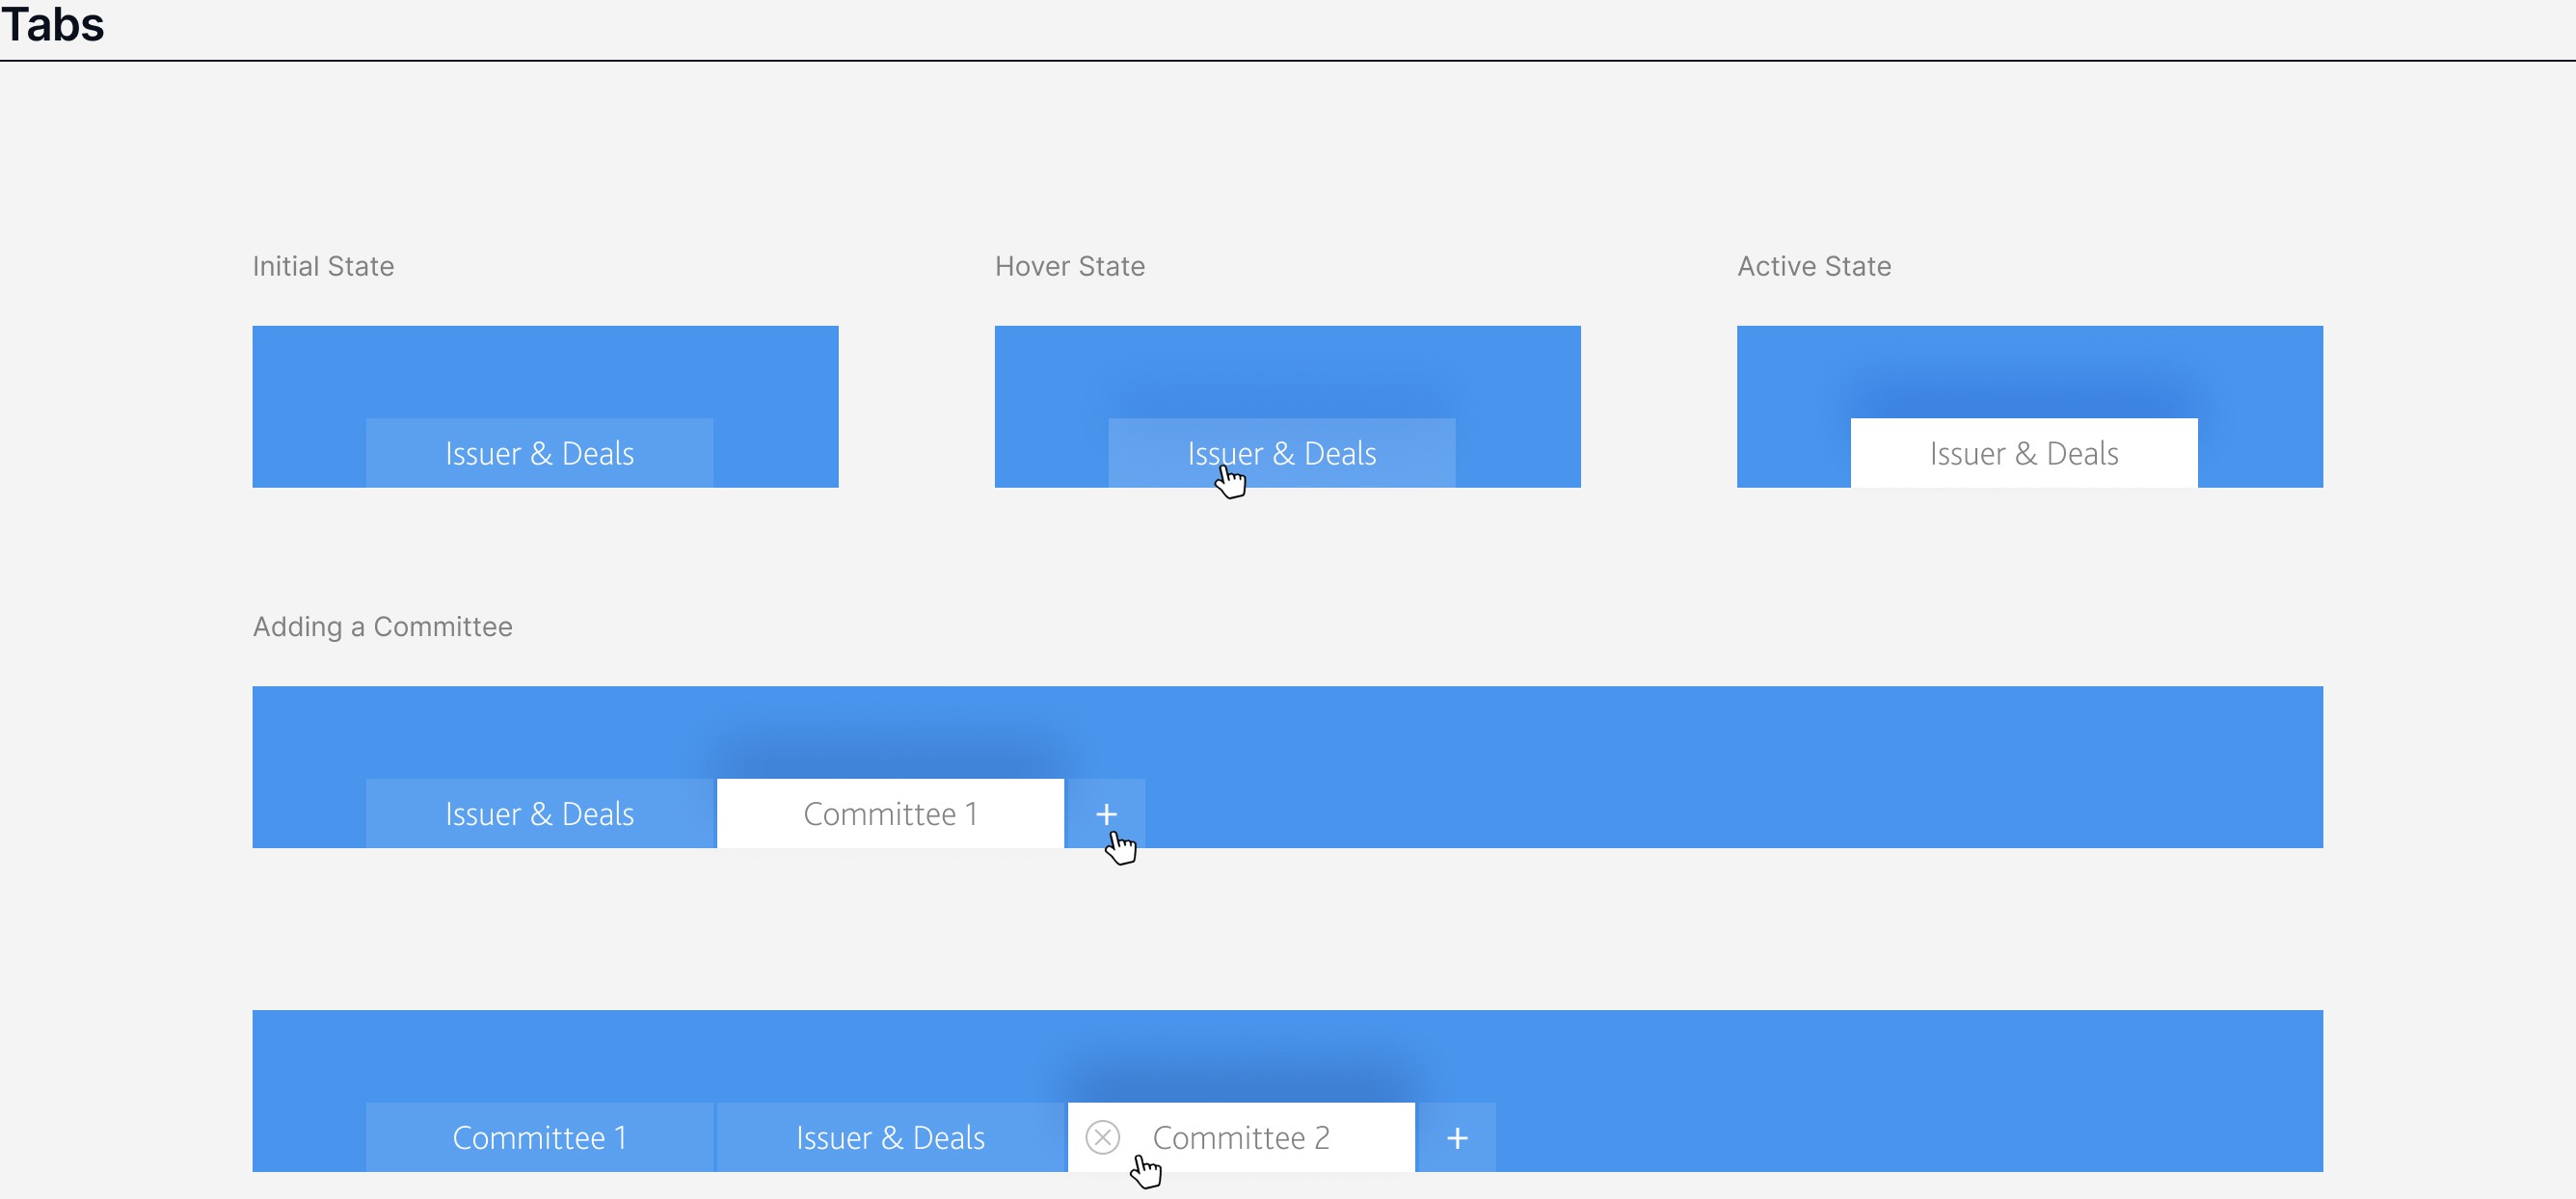Click blue area above white Active State tab
This screenshot has height=1199, width=2576.
(2023, 370)
